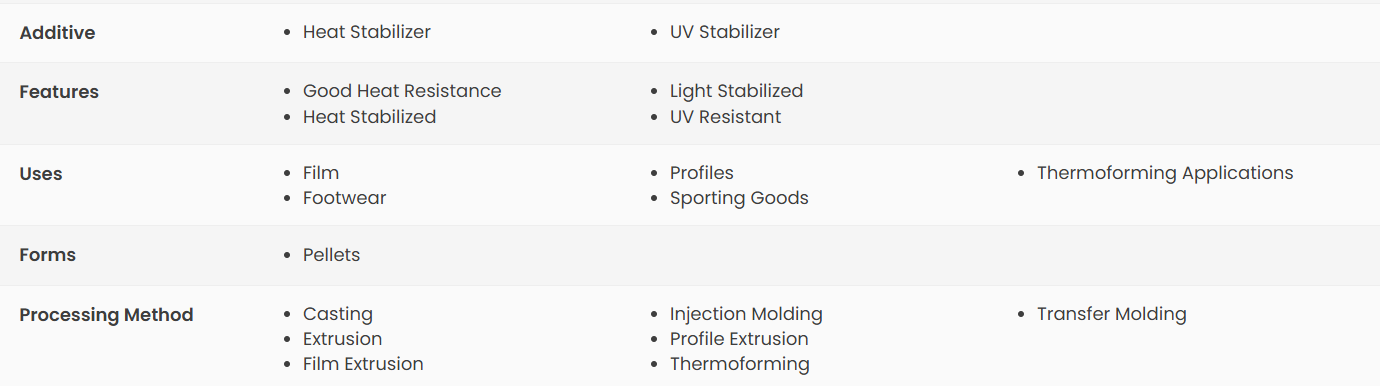This screenshot has height=386, width=1380.
Task: Select Sporting Goods use
Action: click(x=739, y=198)
